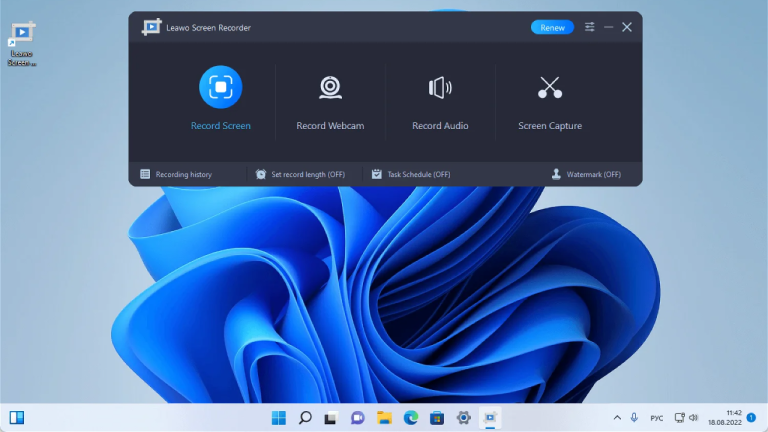Click the network tray icon
Screen dimensions: 768x432
pyautogui.click(x=679, y=418)
